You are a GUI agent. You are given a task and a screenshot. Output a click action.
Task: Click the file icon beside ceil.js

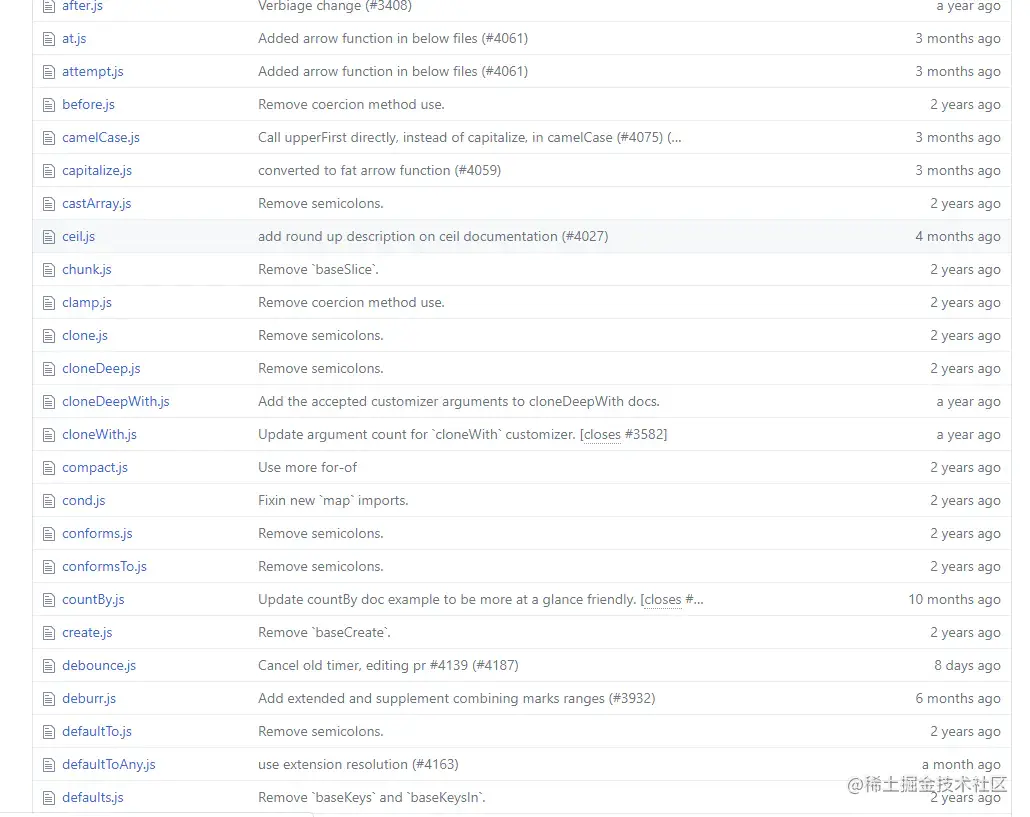click(49, 236)
